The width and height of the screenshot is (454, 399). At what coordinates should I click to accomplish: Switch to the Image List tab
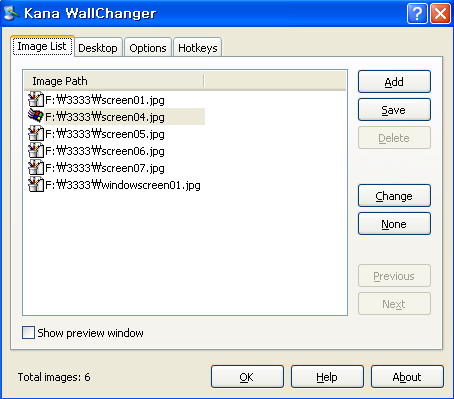42,46
